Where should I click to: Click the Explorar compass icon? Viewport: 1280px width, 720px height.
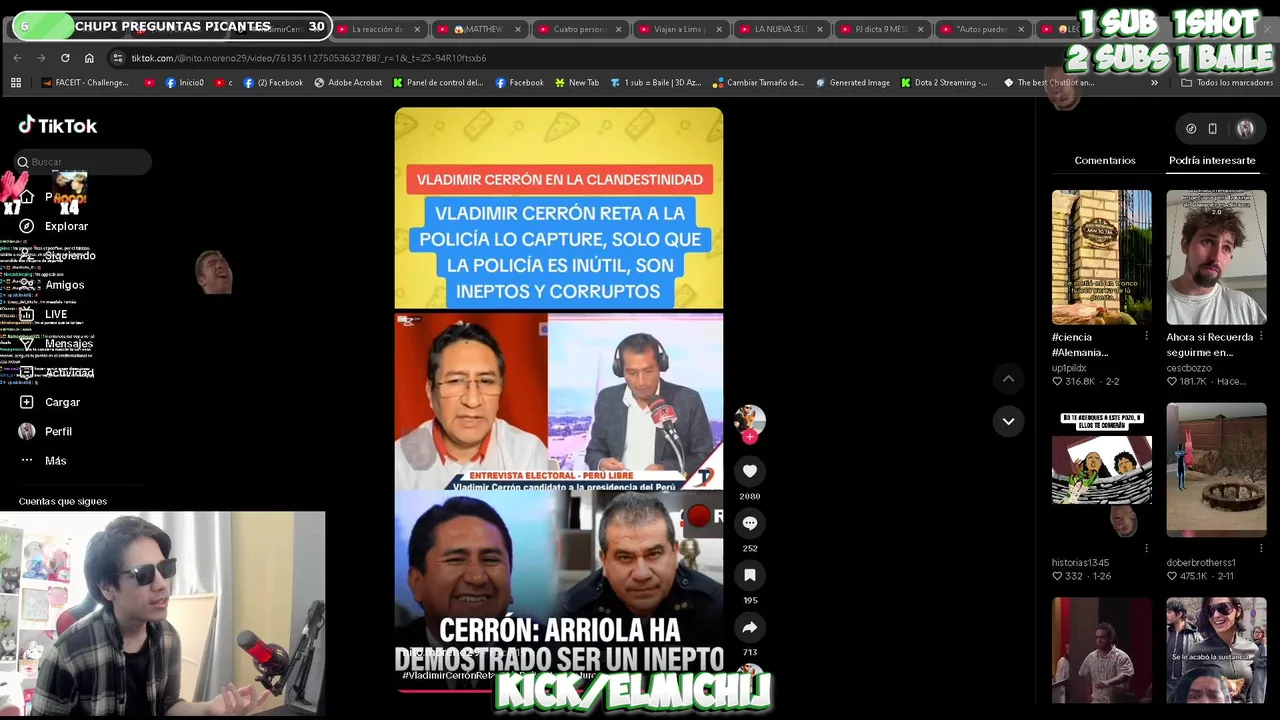click(27, 226)
